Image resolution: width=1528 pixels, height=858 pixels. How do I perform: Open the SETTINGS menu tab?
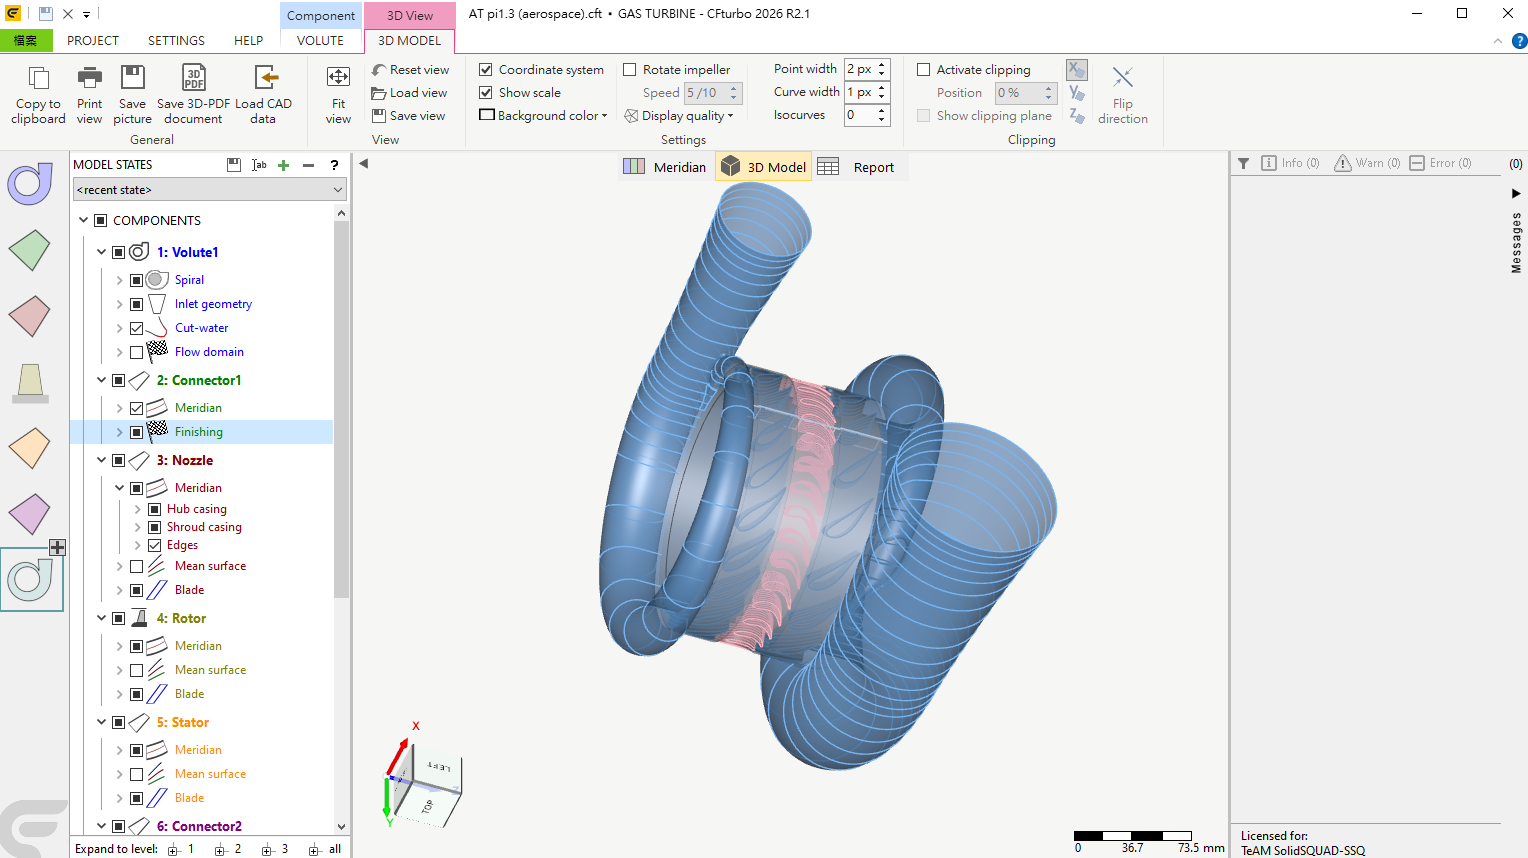176,41
